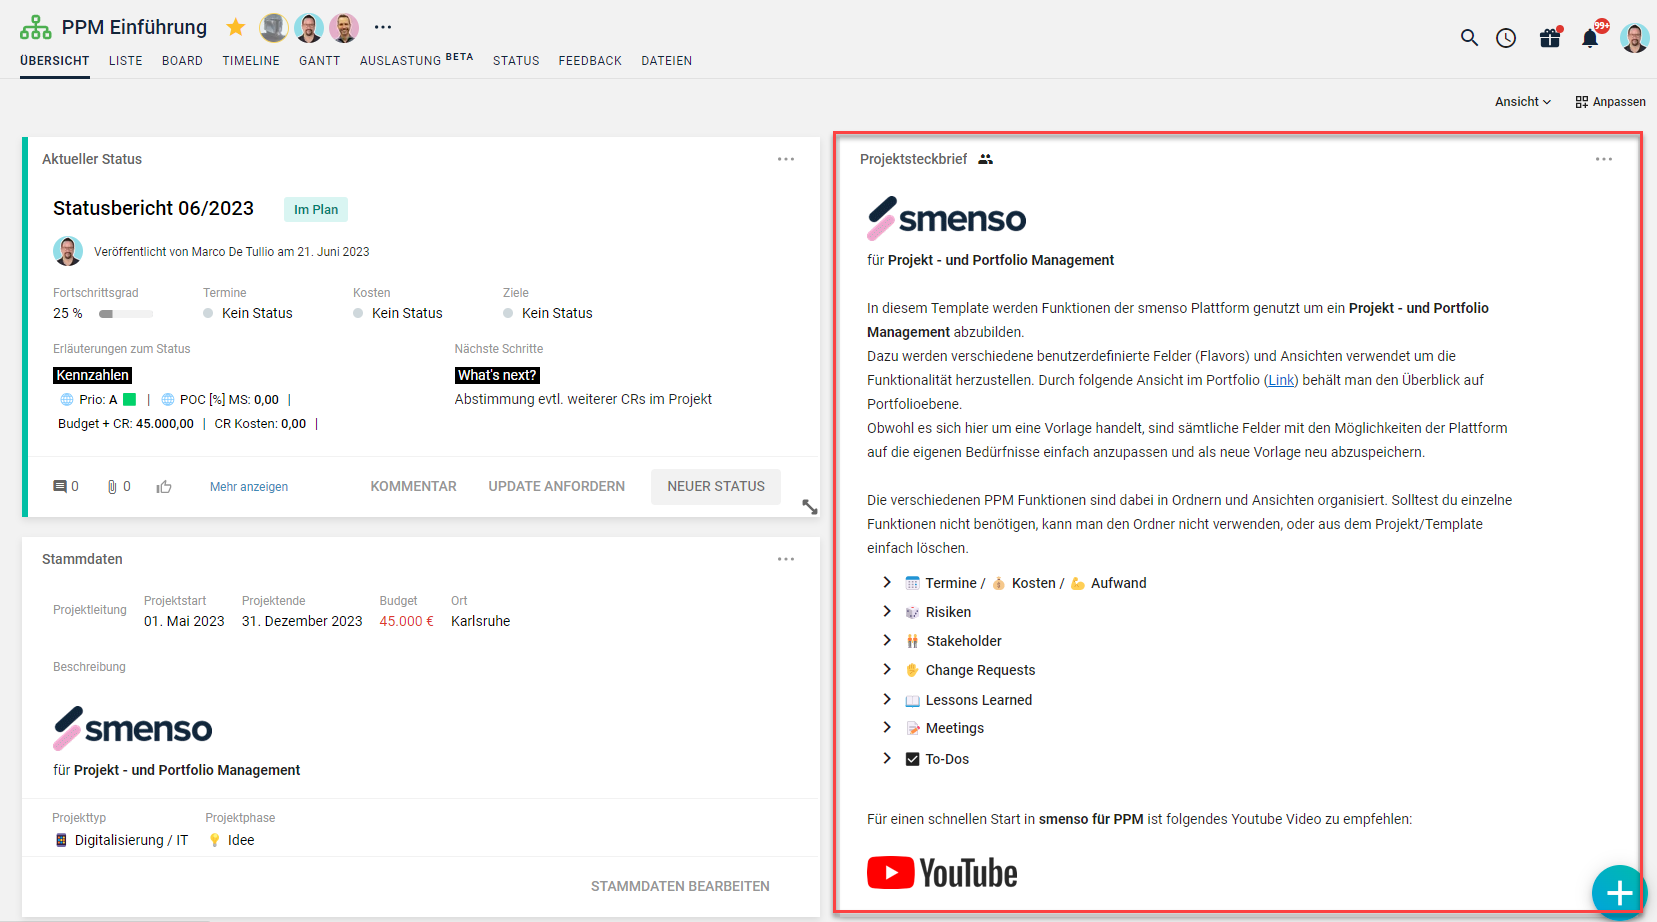
Task: Open notifications bell with 99+ badge
Action: pyautogui.click(x=1590, y=38)
